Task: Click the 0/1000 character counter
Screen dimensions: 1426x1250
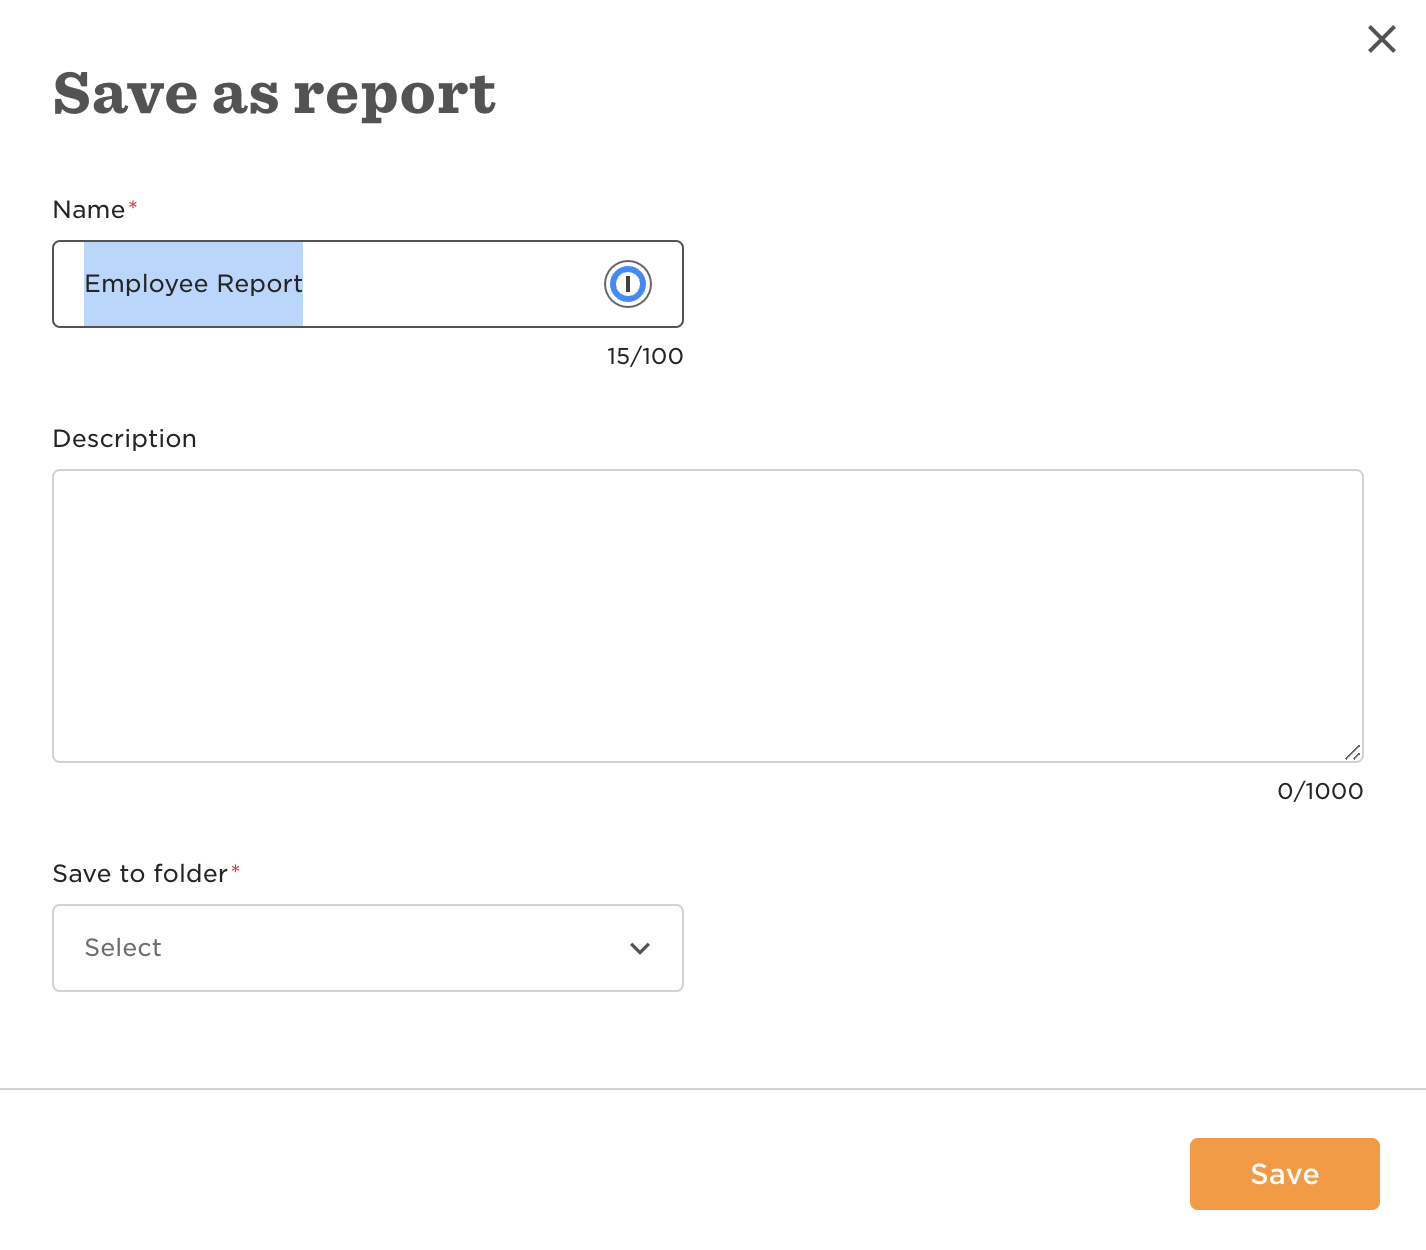Action: coord(1320,792)
